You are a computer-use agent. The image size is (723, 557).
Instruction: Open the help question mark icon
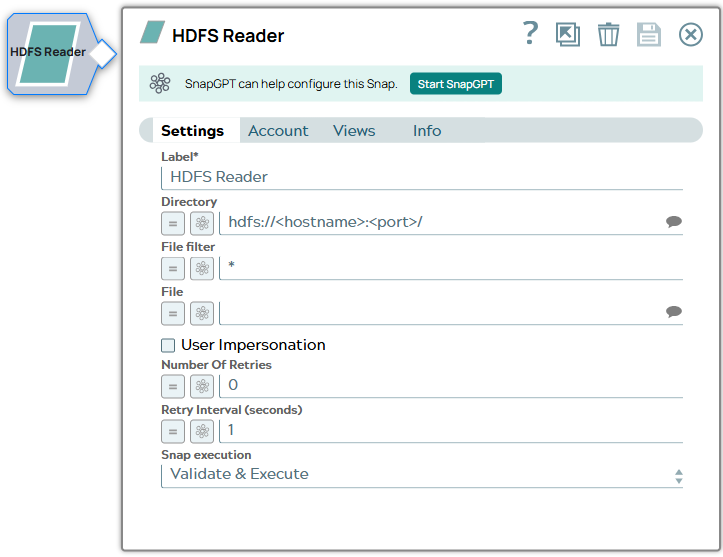click(x=530, y=33)
